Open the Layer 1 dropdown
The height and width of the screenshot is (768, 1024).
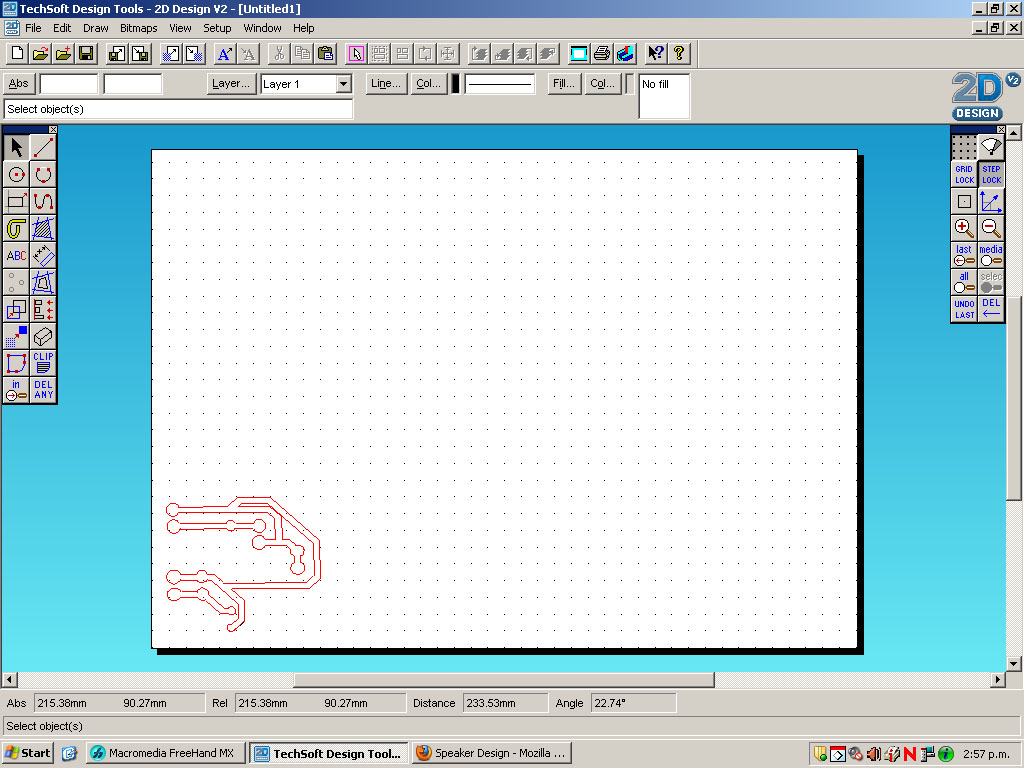(x=343, y=84)
